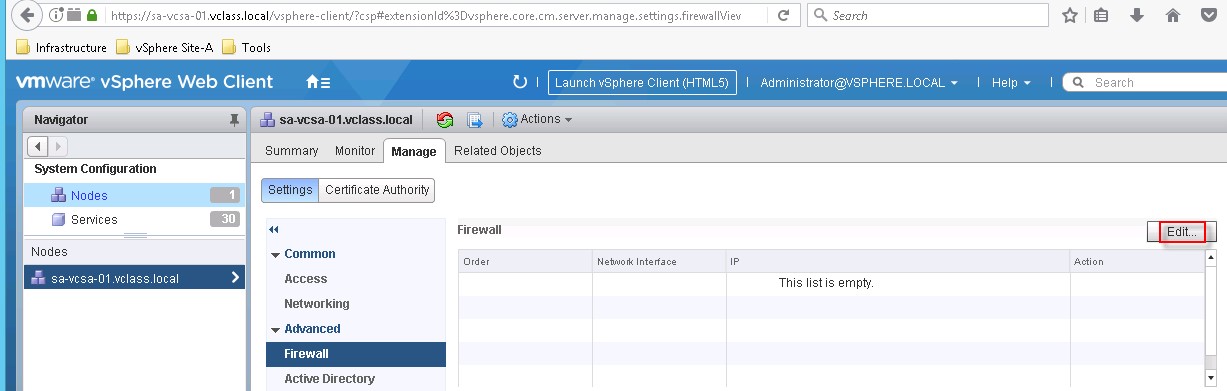Launch vSphere Client (HTML5)
The height and width of the screenshot is (391, 1227).
coord(642,82)
